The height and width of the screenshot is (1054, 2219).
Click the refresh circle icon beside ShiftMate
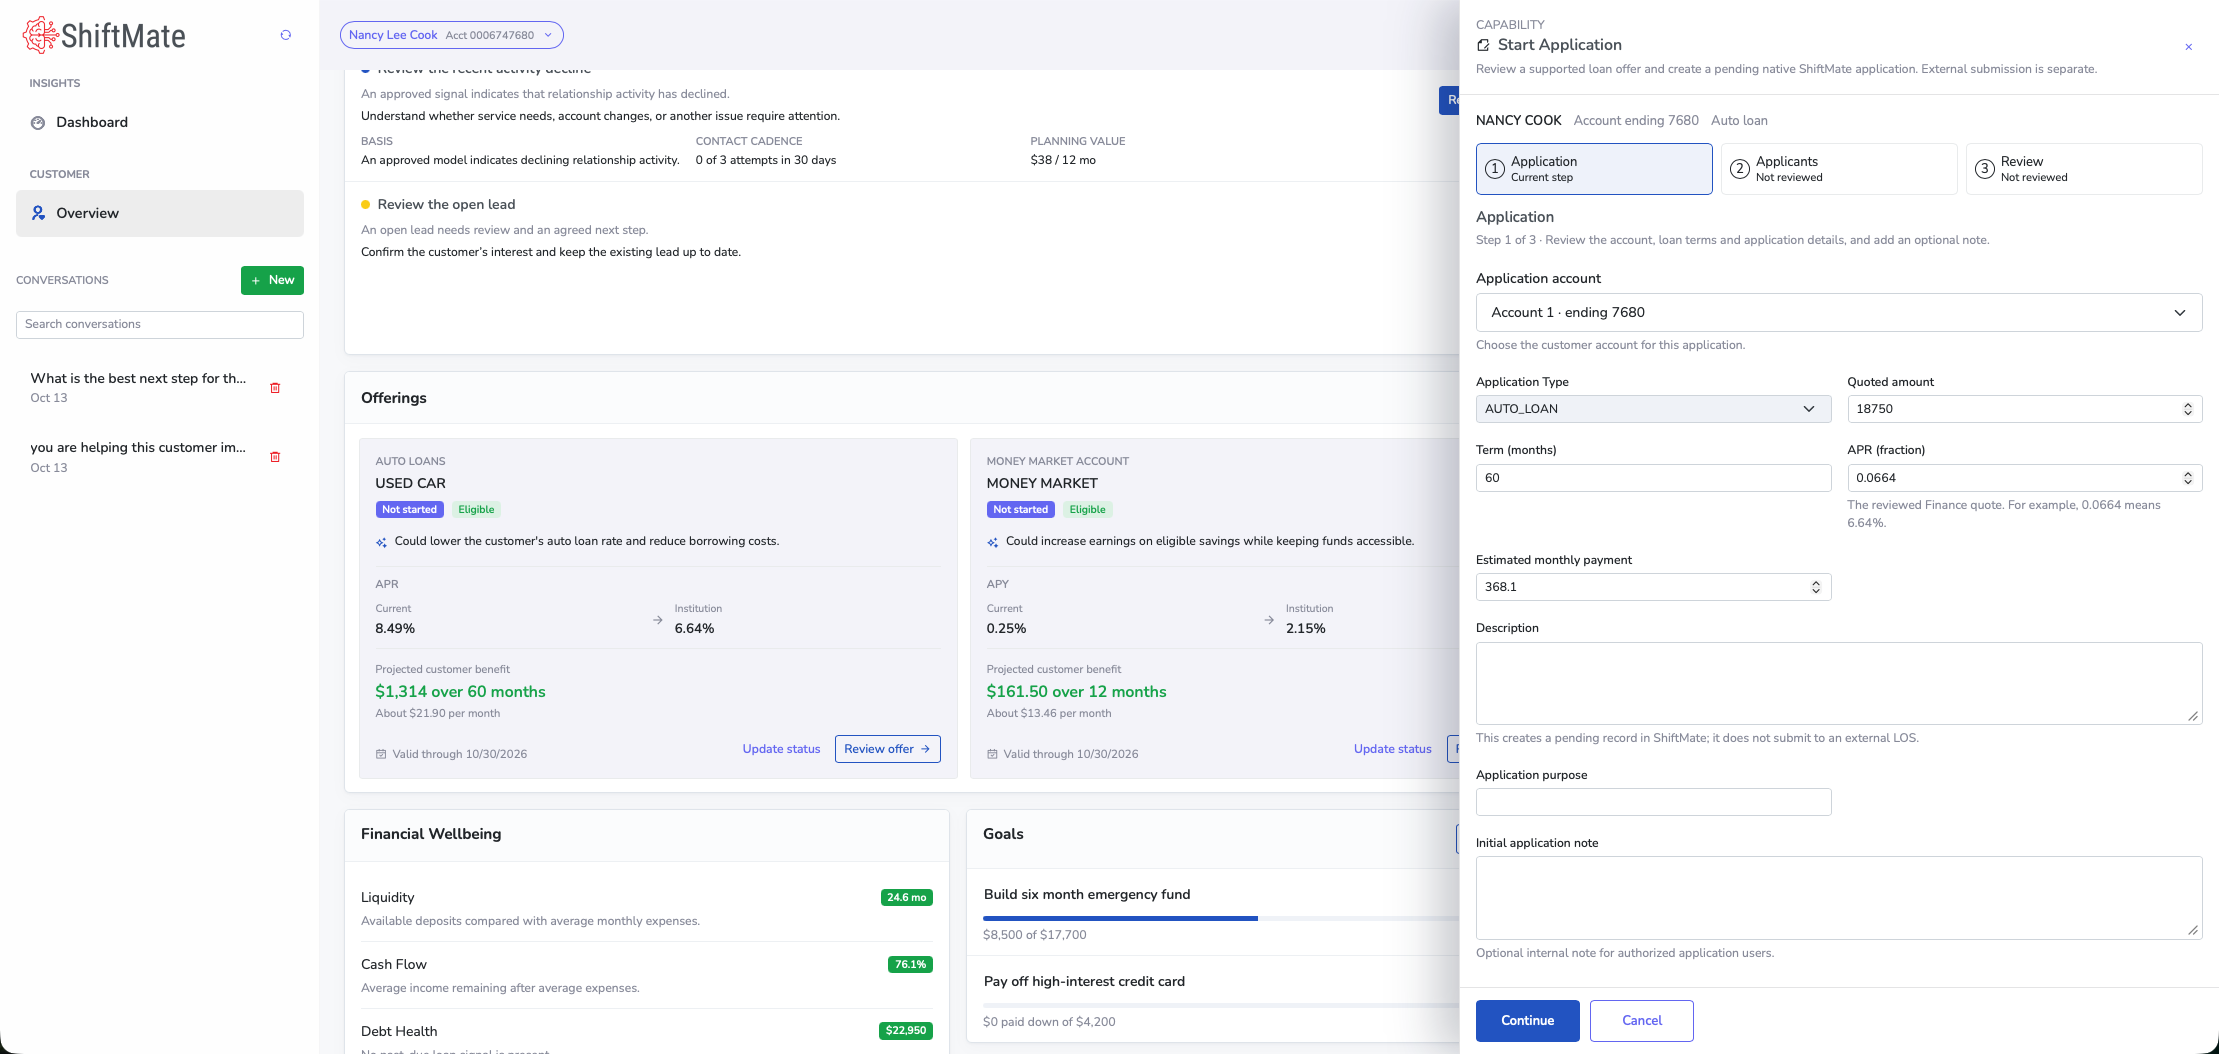[x=286, y=35]
